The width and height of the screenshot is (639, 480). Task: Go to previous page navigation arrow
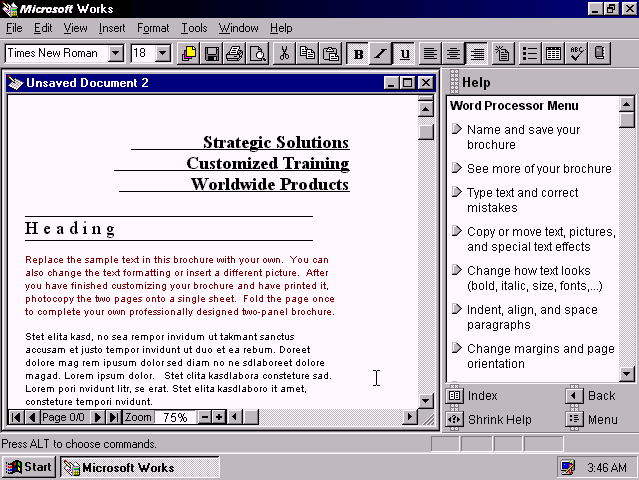(32, 417)
